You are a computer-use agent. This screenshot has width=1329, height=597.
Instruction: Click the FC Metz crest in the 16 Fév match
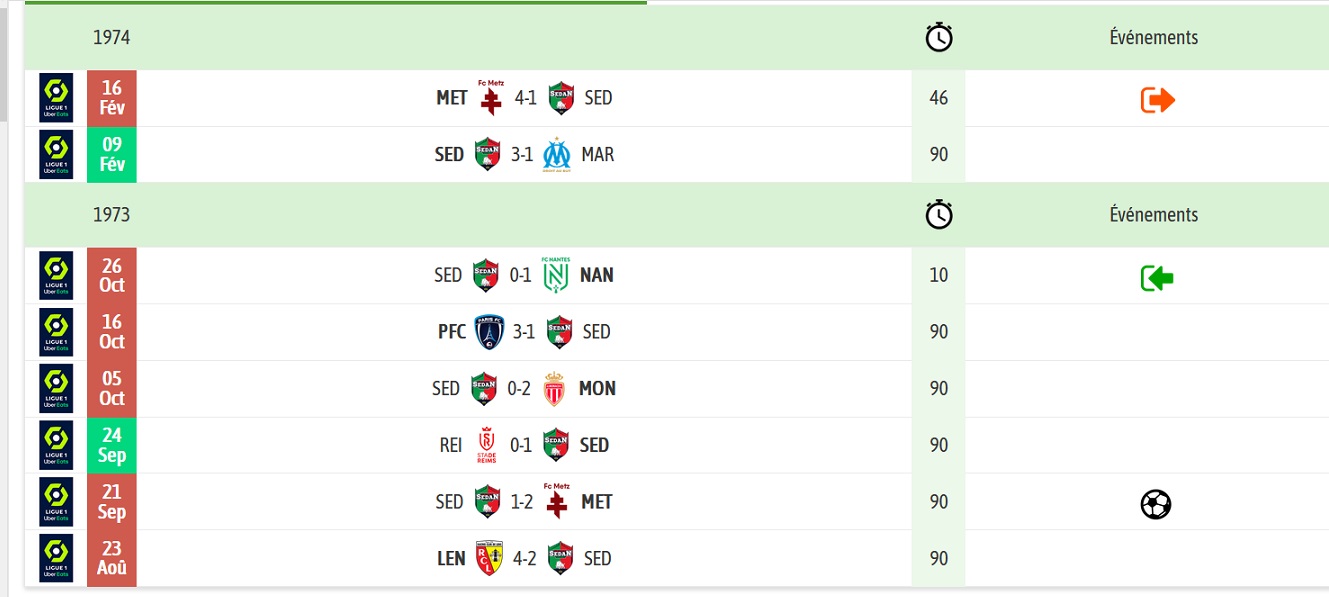coord(491,96)
